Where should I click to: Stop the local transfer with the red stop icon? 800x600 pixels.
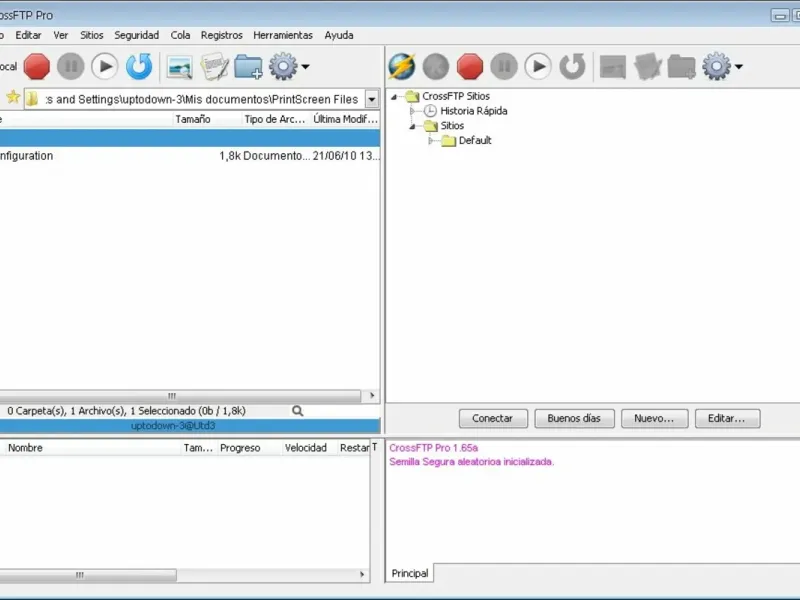click(x=37, y=66)
